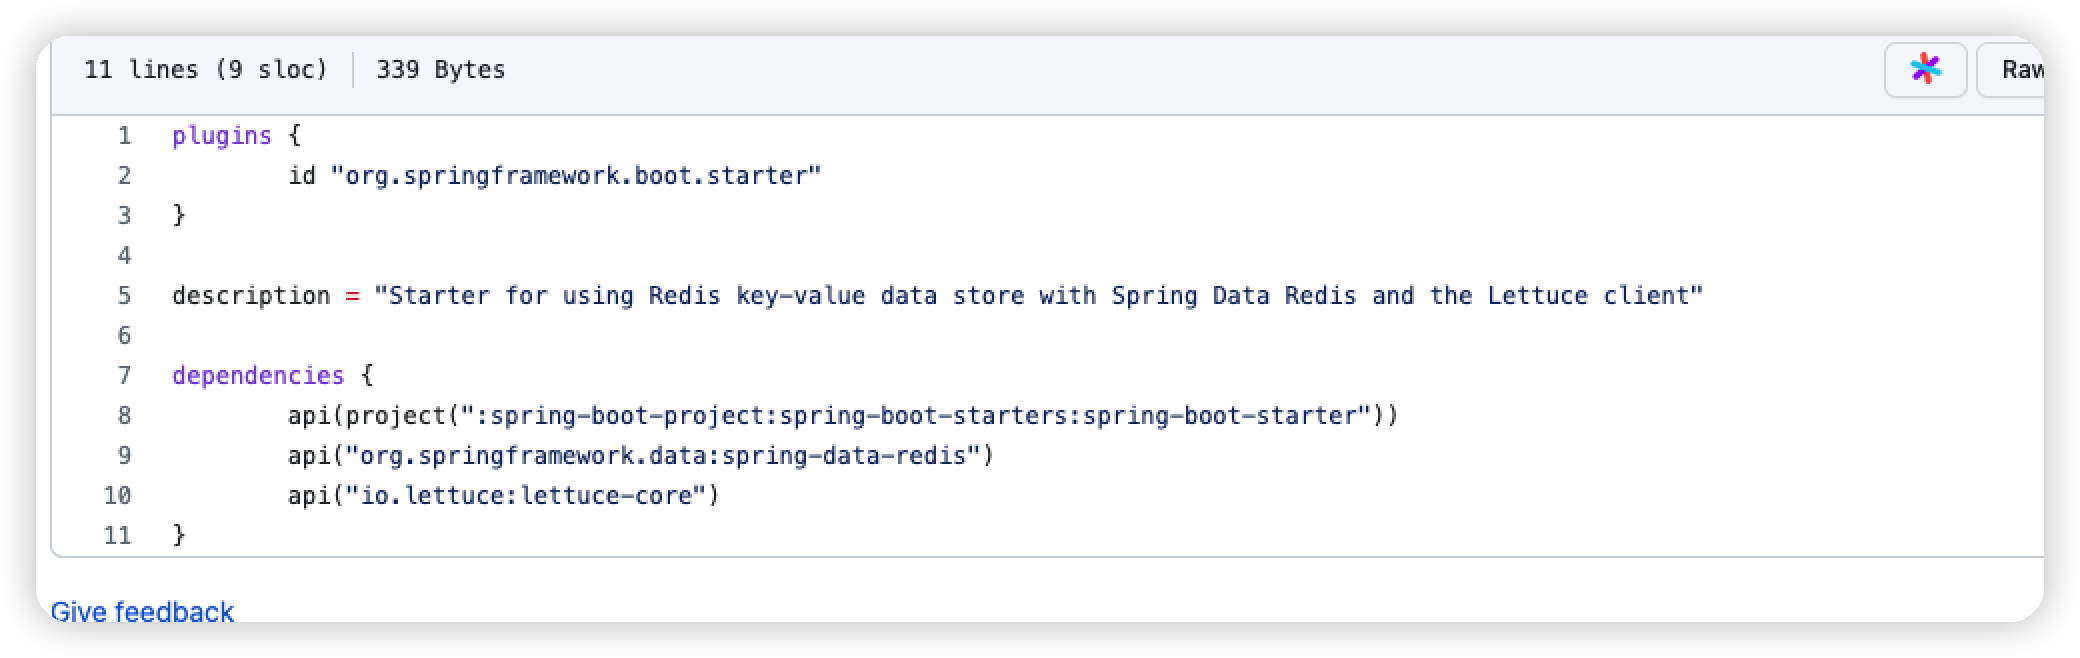Select line number 1 in the gutter
The width and height of the screenshot is (2080, 658).
[123, 135]
